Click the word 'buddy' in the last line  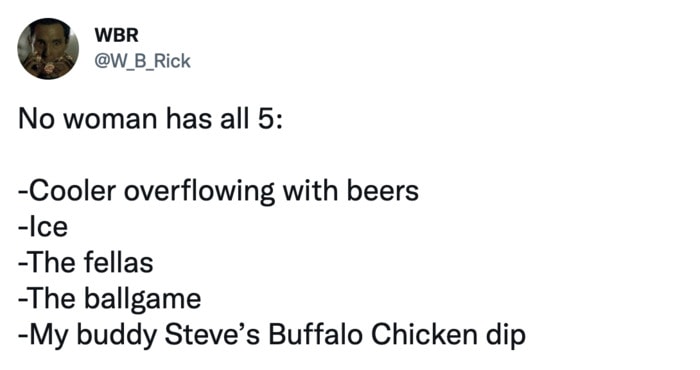tap(117, 336)
